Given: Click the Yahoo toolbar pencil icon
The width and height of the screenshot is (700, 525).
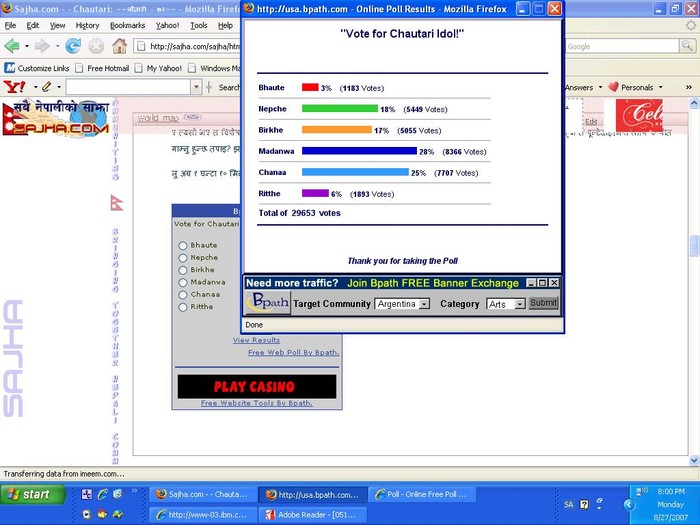Looking at the screenshot, I should tap(46, 87).
